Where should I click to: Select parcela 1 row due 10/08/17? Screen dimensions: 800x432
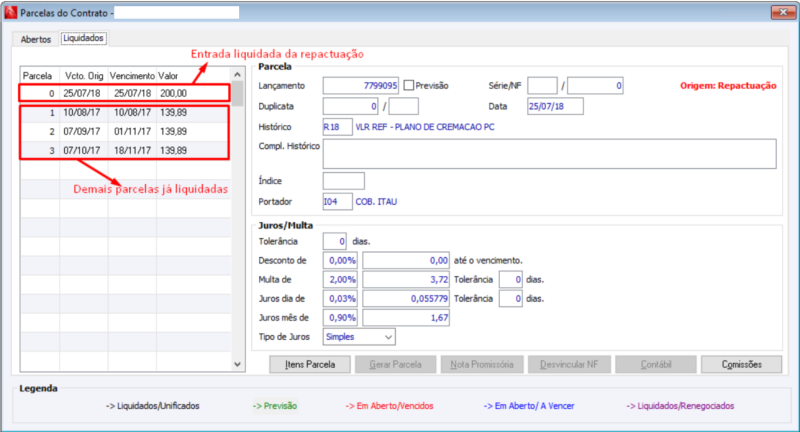(126, 112)
